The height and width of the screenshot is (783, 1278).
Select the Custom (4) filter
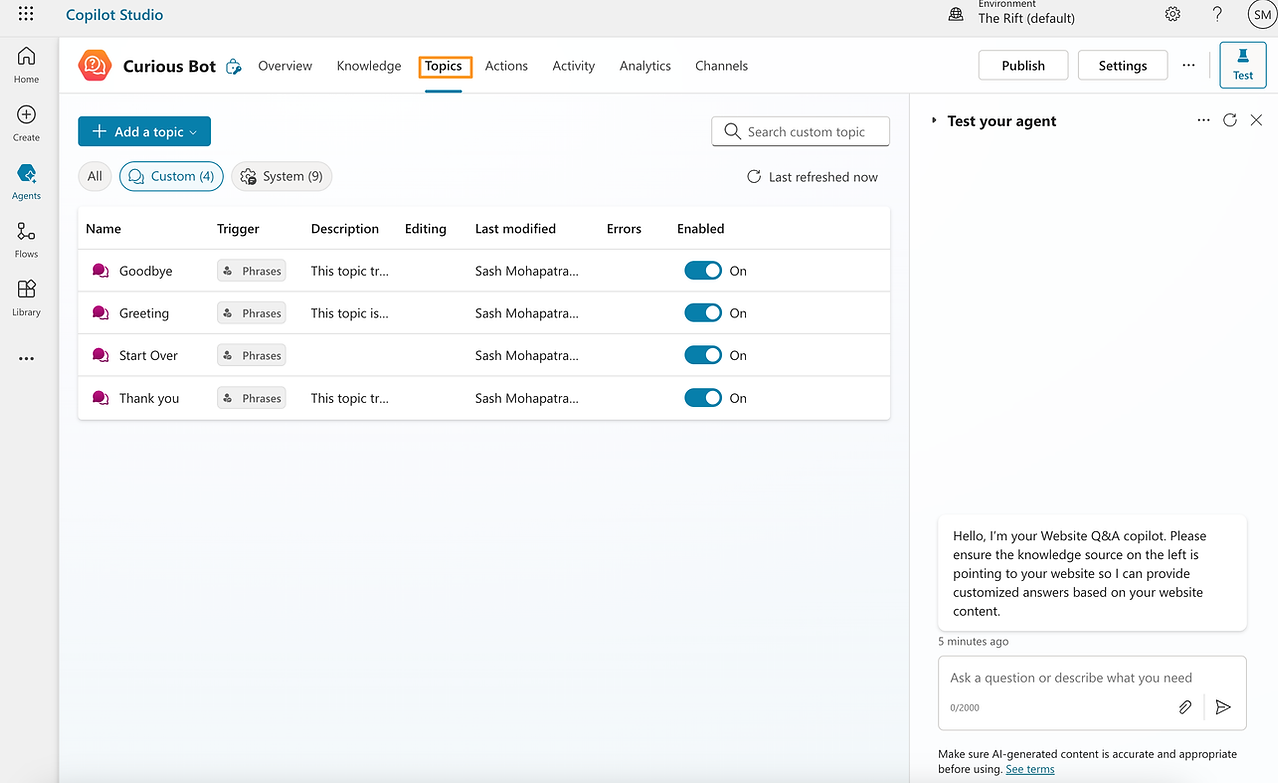click(171, 176)
